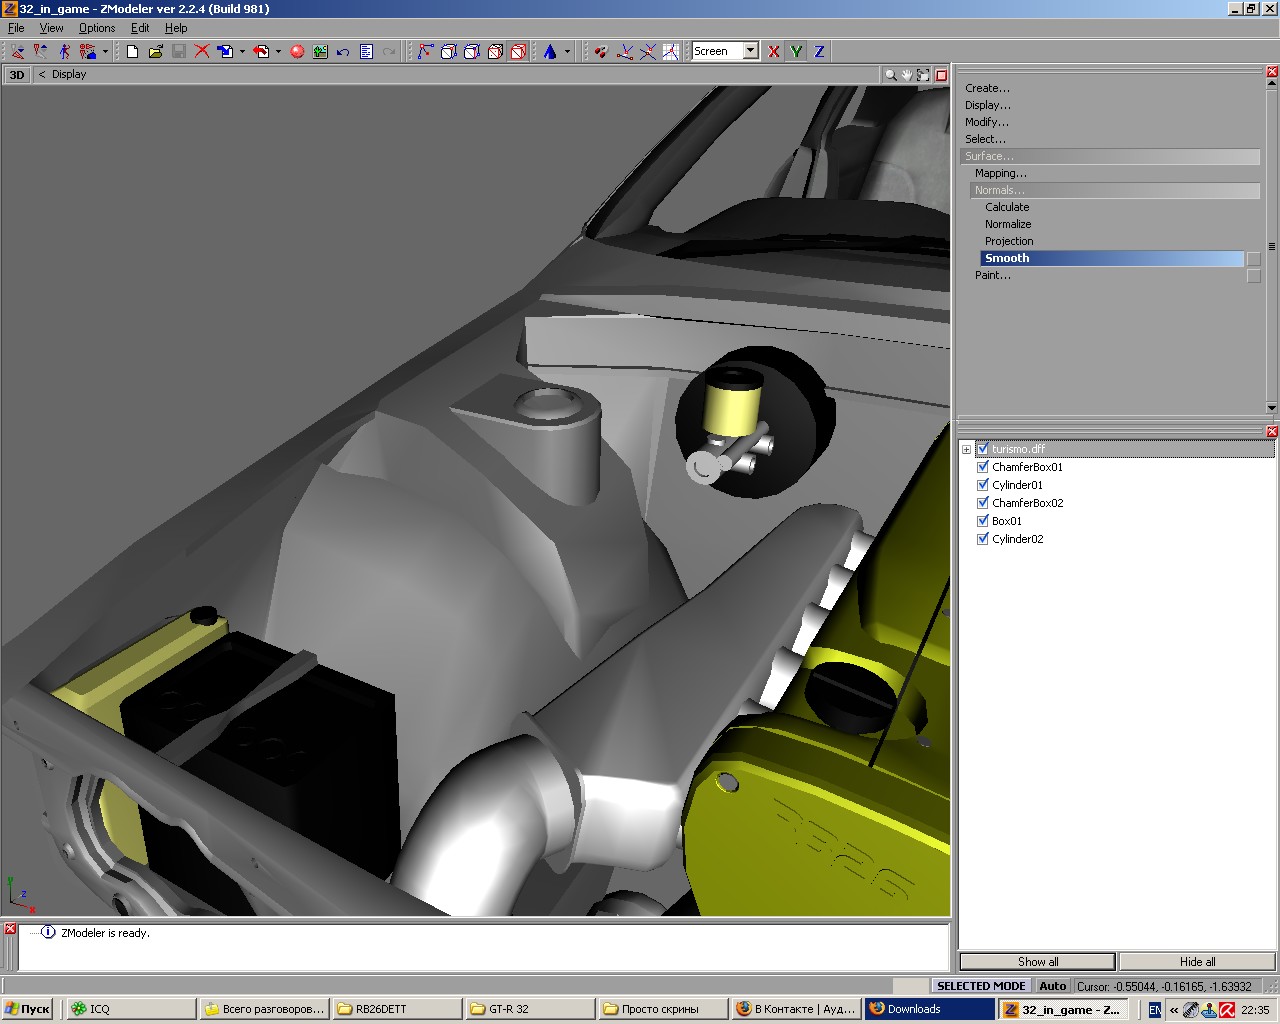Screen dimensions: 1280x1024
Task: Select the Edges level cube icon
Action: 449,51
